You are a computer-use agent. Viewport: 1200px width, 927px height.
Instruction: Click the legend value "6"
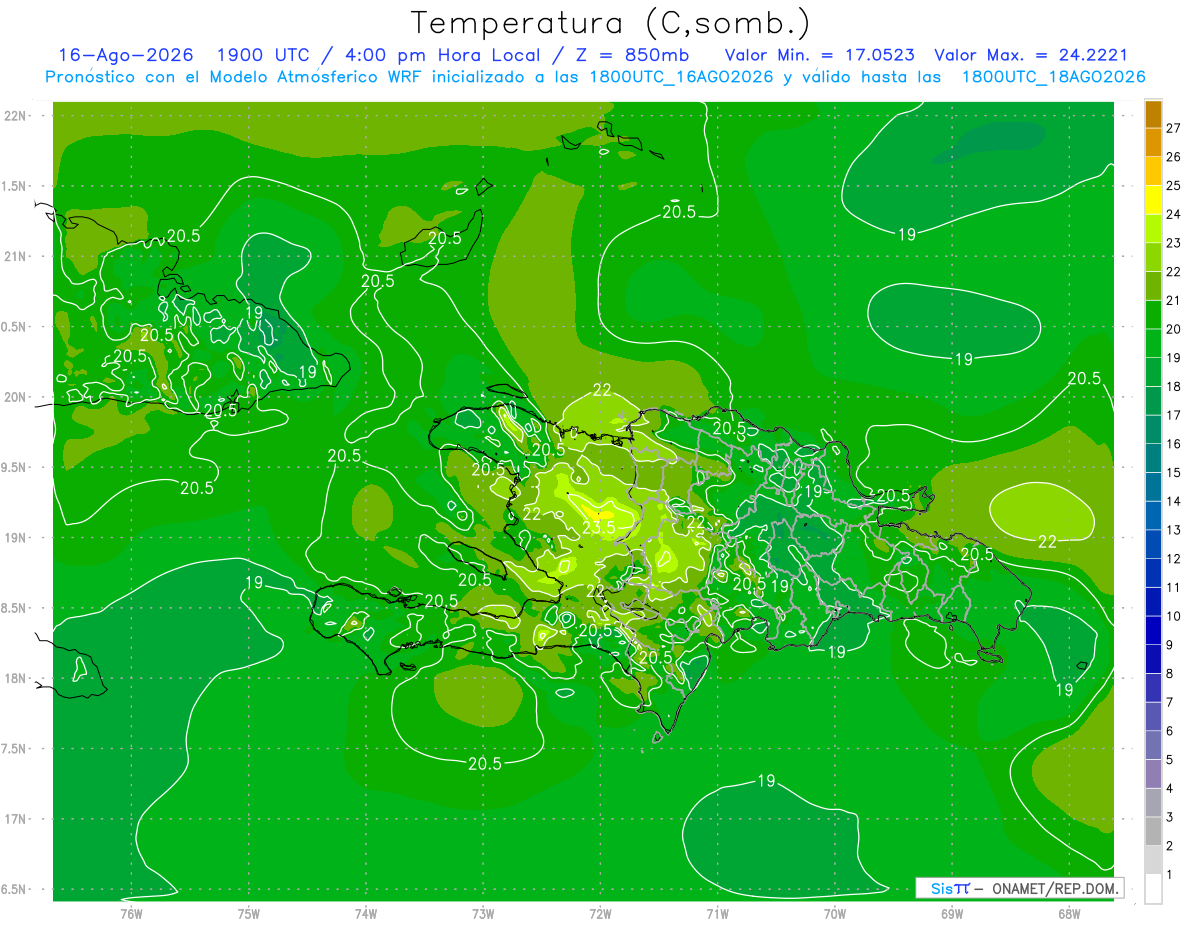[1169, 731]
